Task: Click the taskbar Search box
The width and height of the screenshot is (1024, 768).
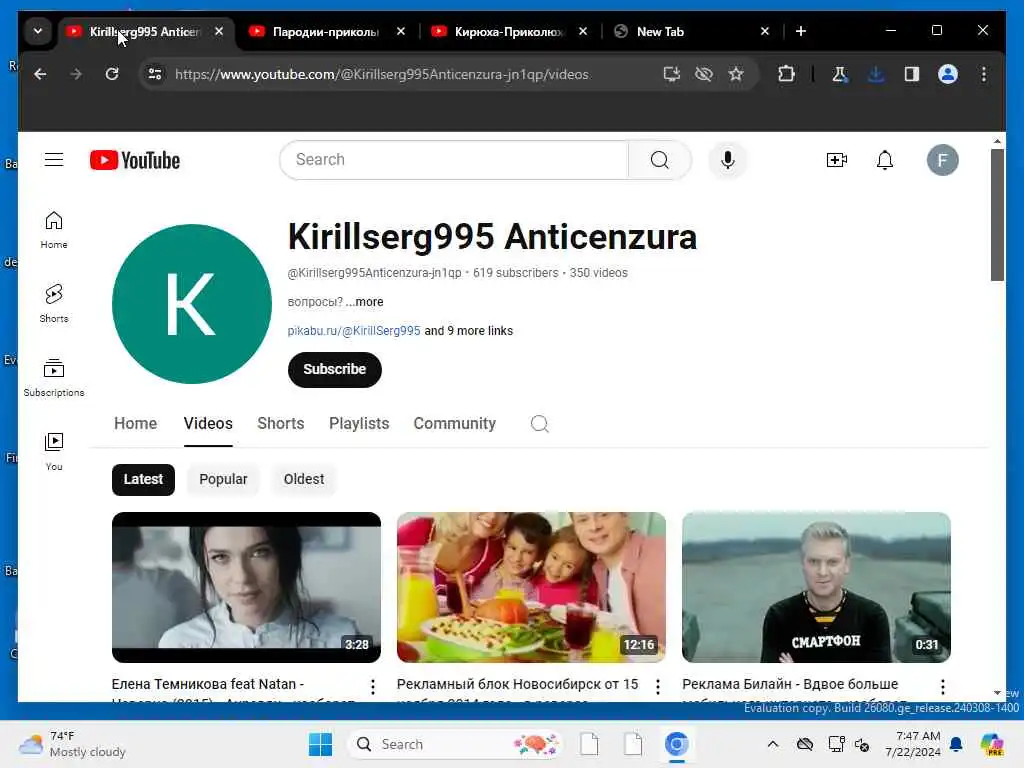Action: (455, 744)
